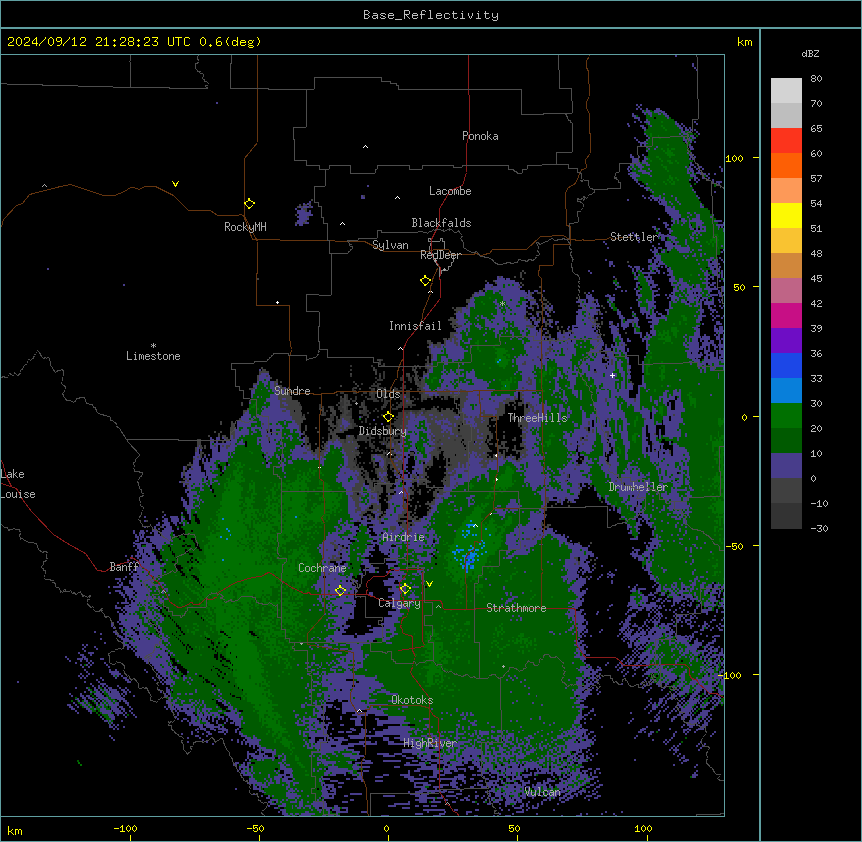Pick the bright green 20-30 dBZ legend swatch
The width and height of the screenshot is (862, 842).
[786, 416]
